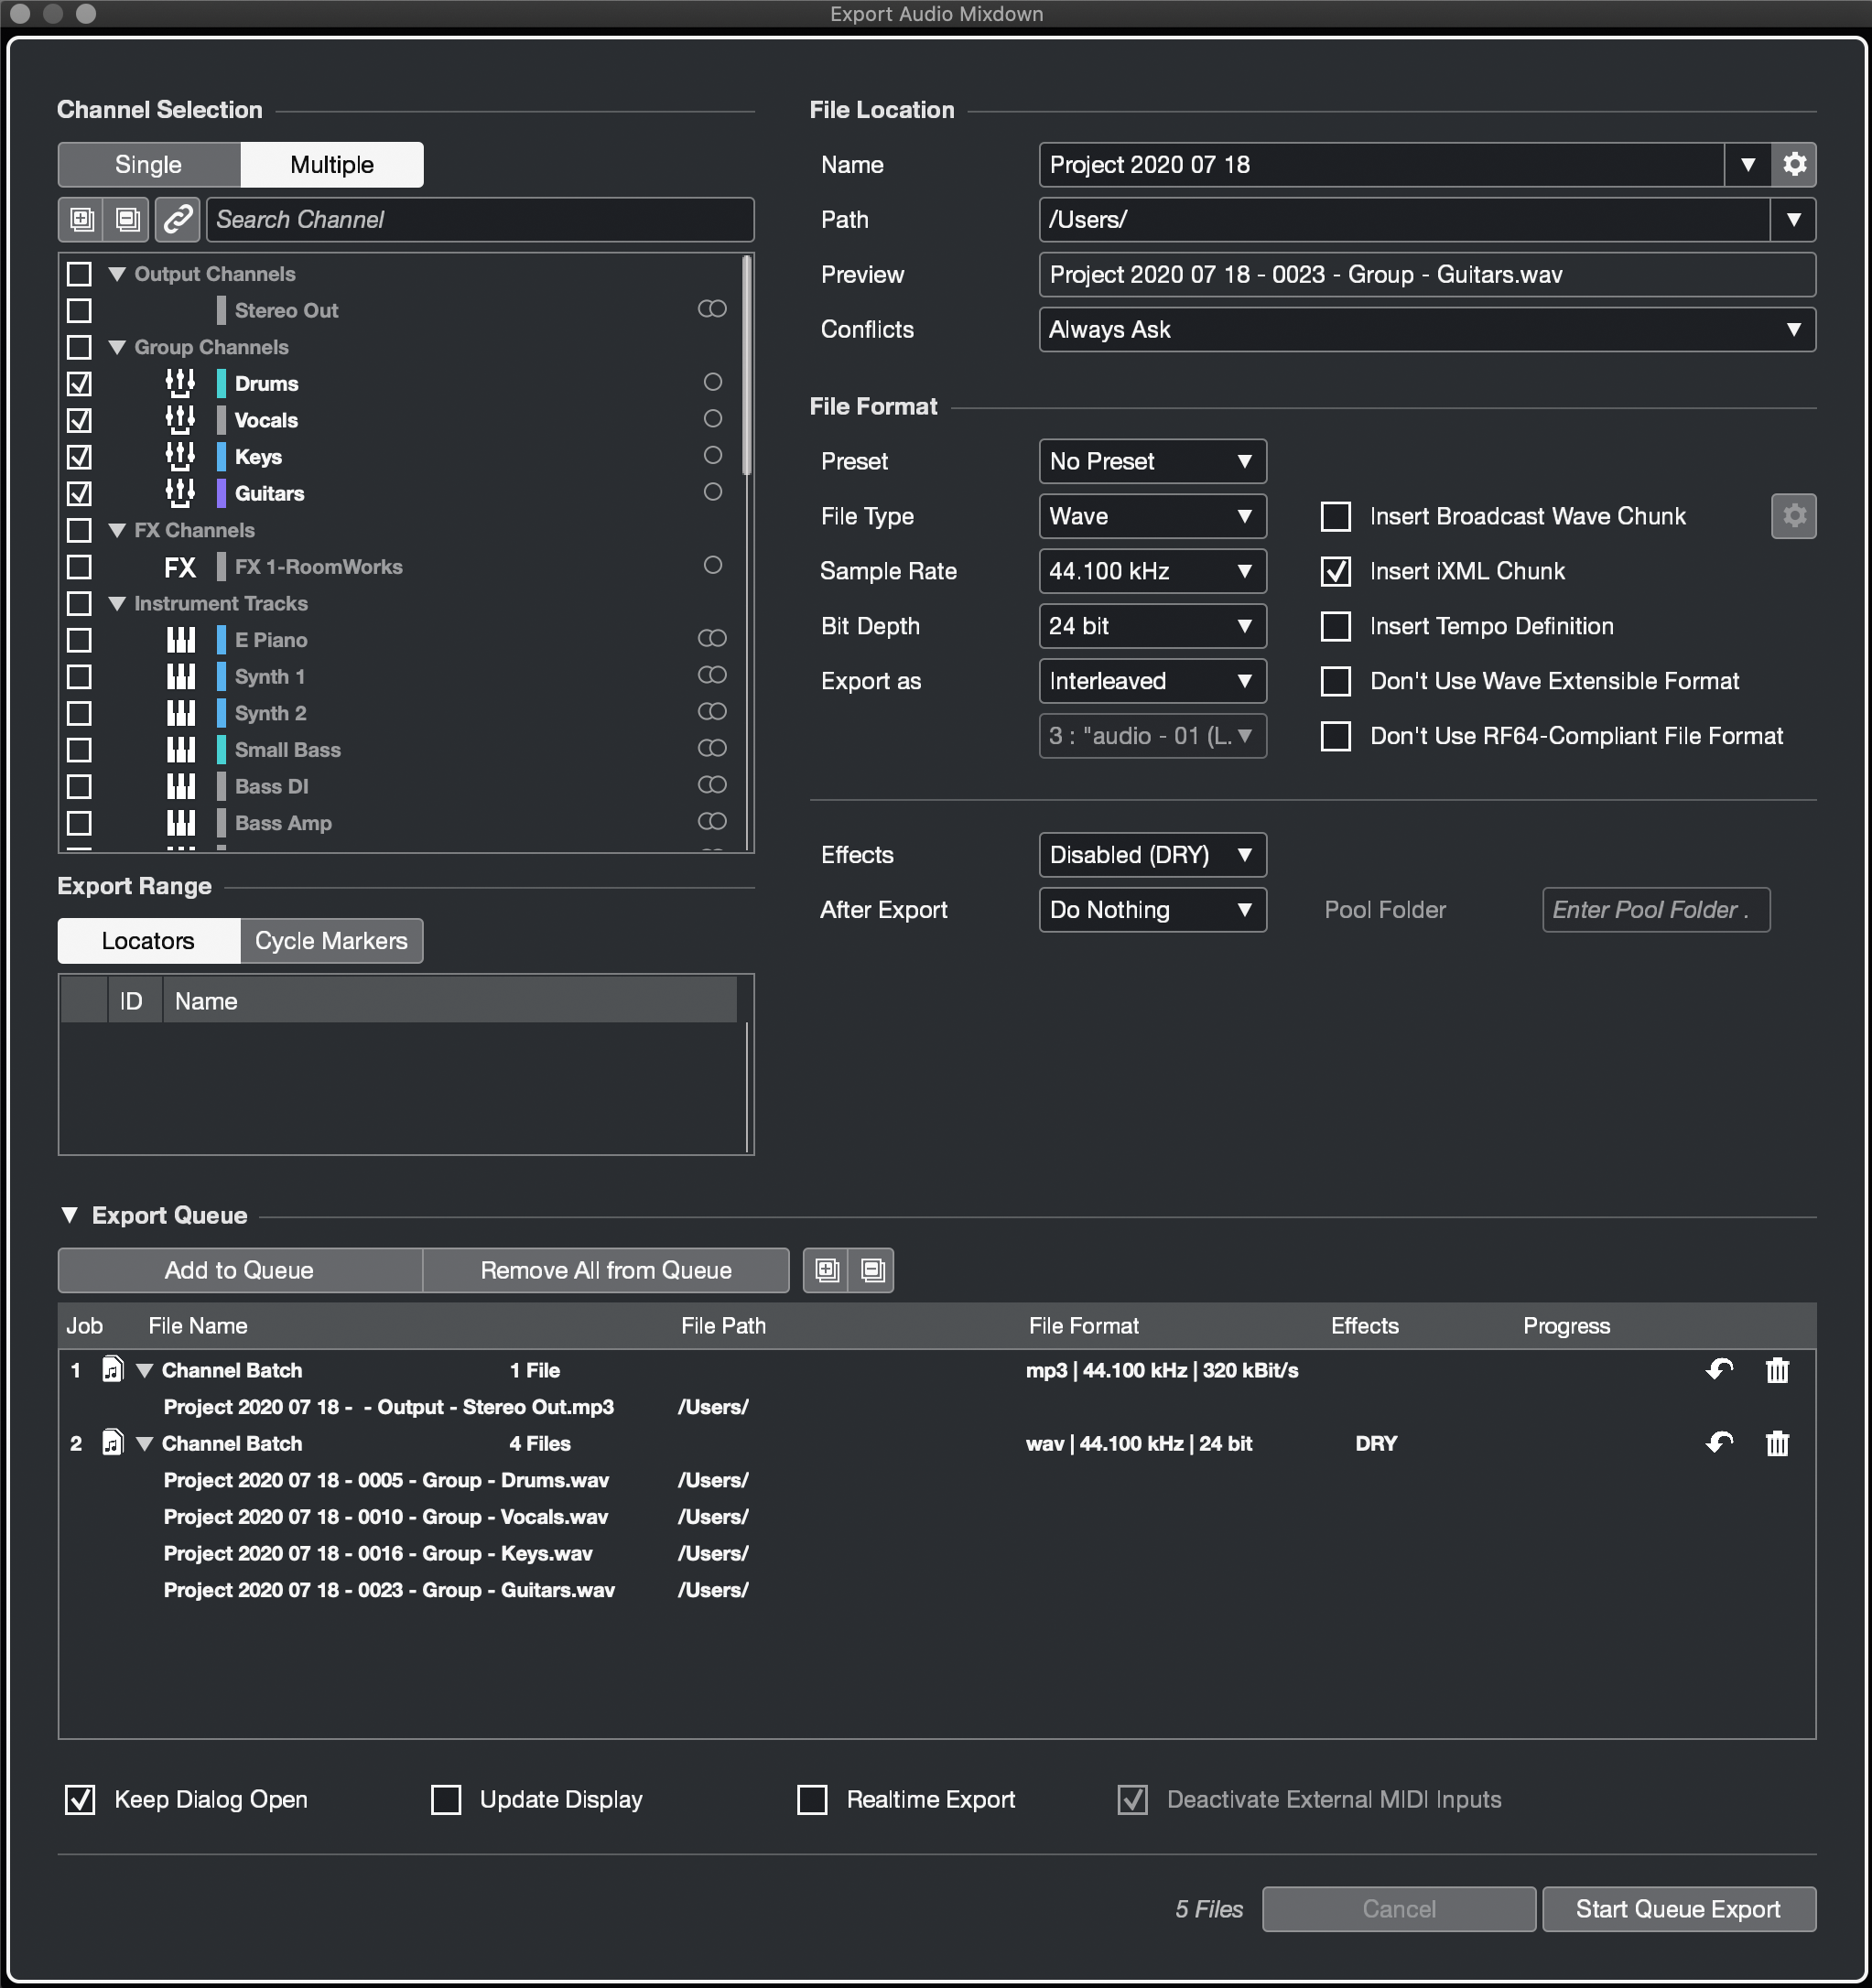The width and height of the screenshot is (1872, 1988).
Task: Click the Broadcast Wave Chunk gear icon
Action: pos(1794,516)
